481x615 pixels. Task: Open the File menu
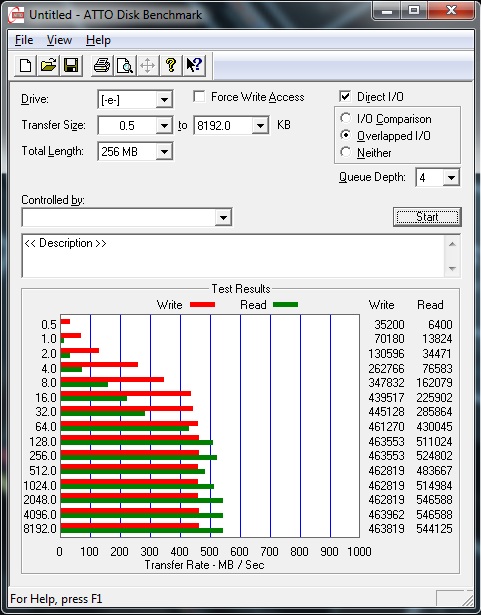[x=24, y=40]
